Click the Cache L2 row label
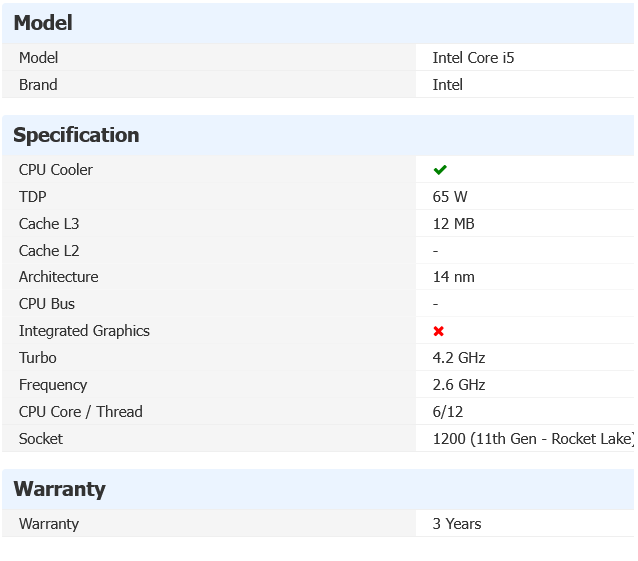Image resolution: width=638 pixels, height=561 pixels. (49, 251)
